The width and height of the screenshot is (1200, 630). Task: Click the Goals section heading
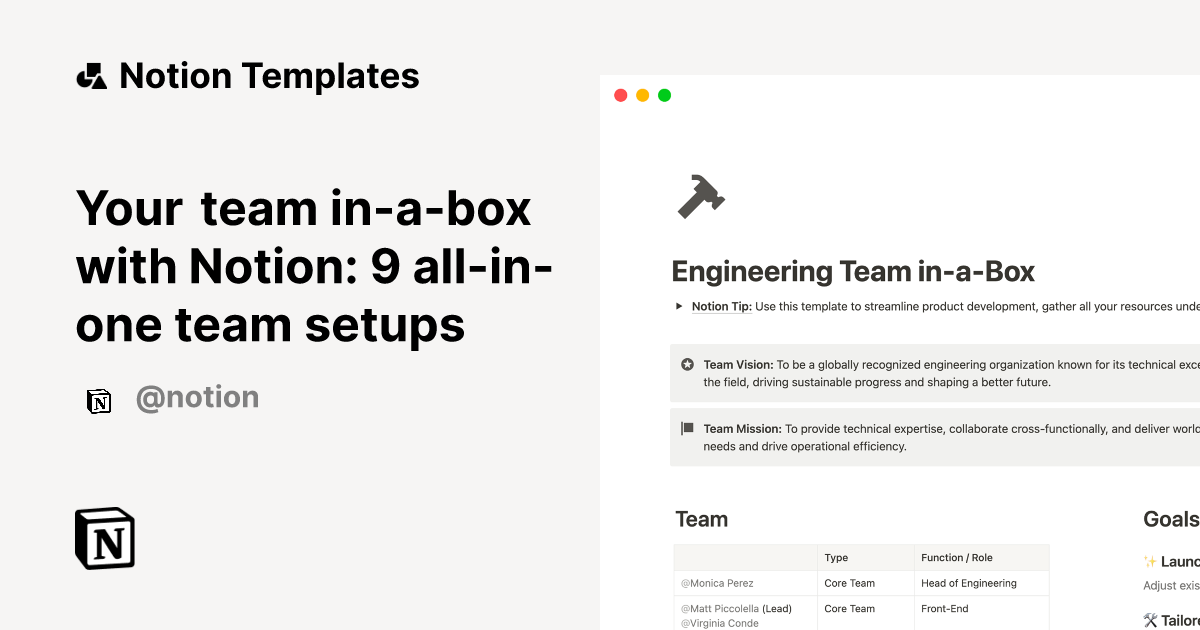pos(1170,519)
